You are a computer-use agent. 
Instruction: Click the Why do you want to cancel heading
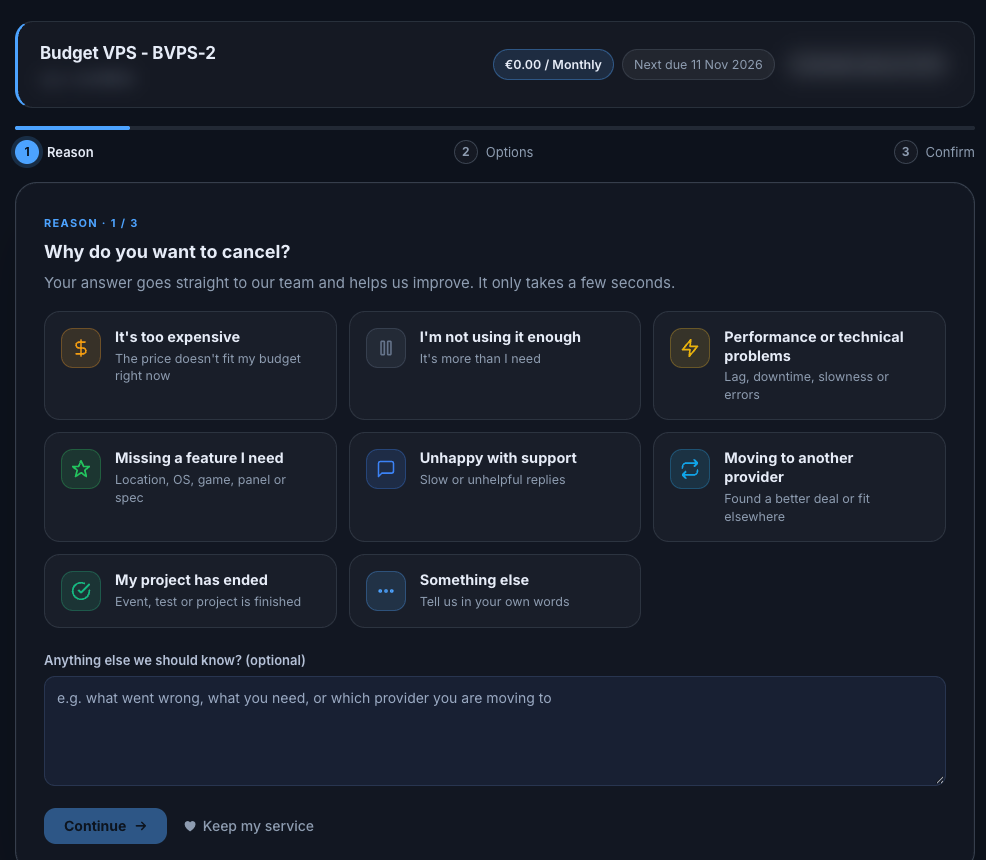(167, 252)
